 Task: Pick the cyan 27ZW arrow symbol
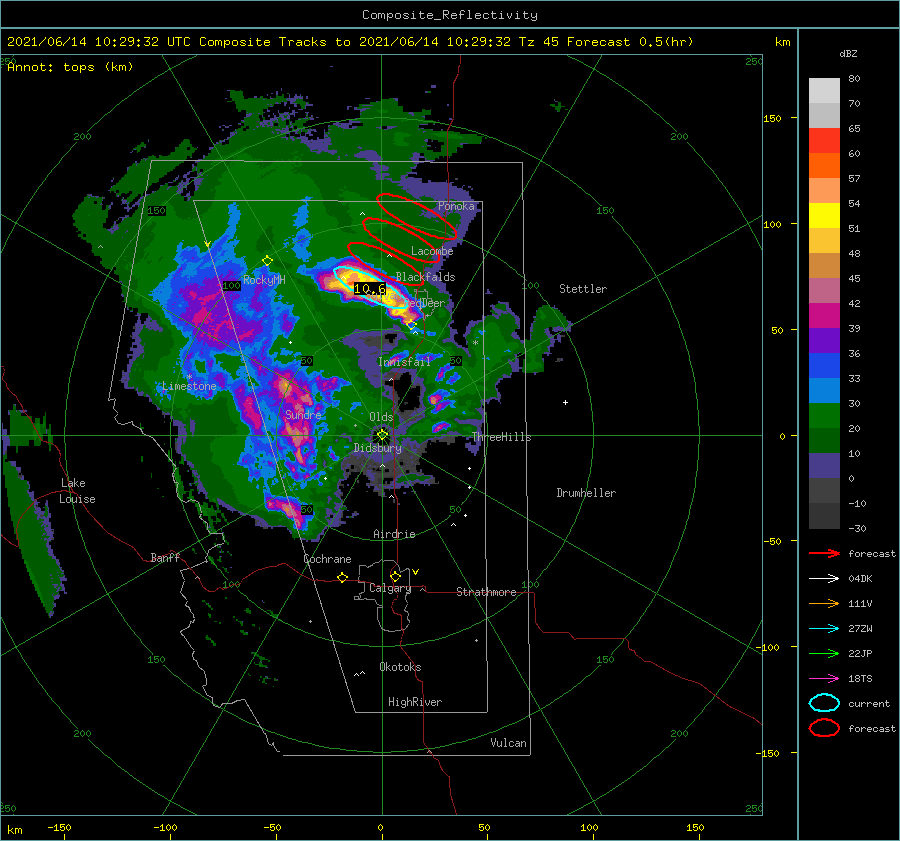824,629
